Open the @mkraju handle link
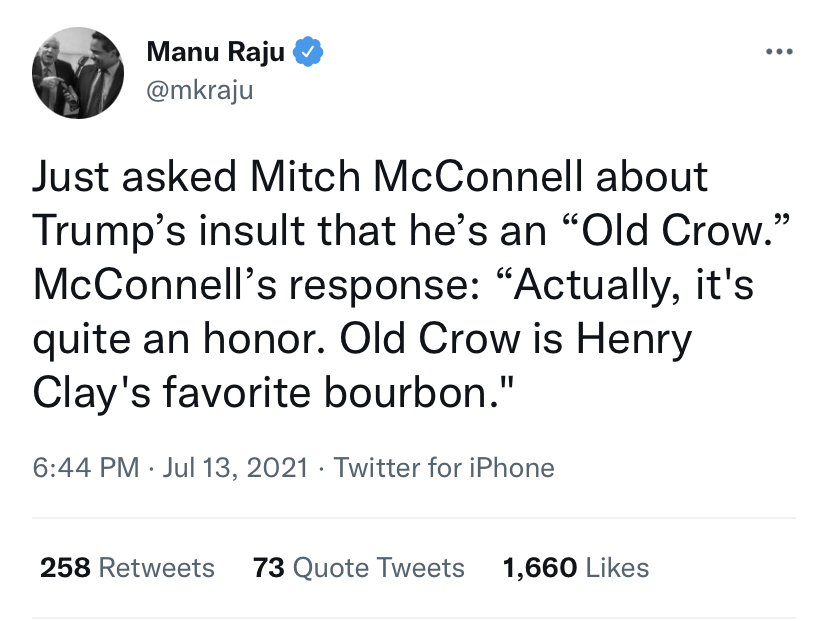The height and width of the screenshot is (621, 828). pyautogui.click(x=200, y=90)
